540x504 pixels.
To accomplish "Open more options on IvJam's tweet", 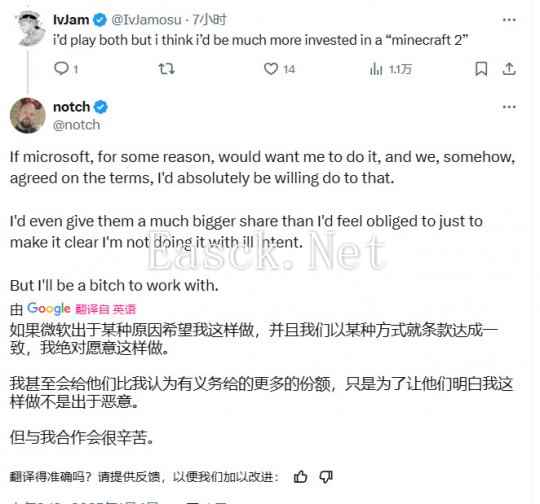I will point(509,20).
